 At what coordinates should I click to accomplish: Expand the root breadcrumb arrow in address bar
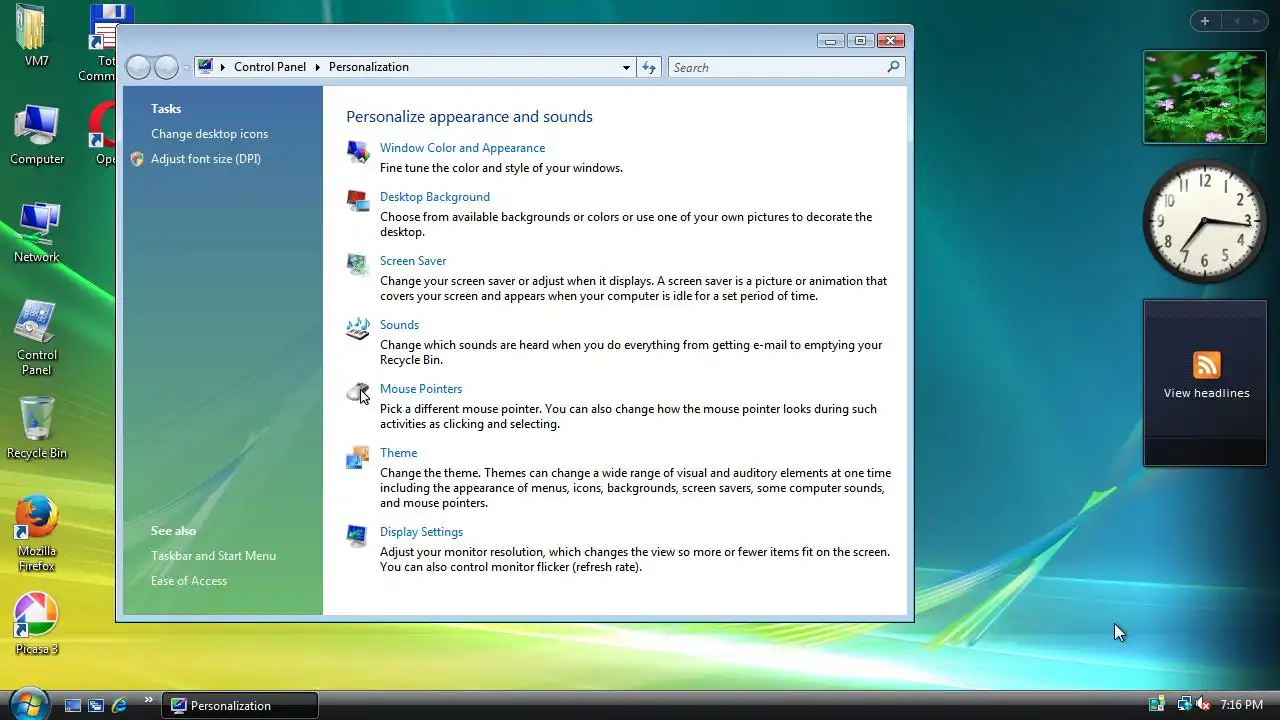[x=223, y=67]
